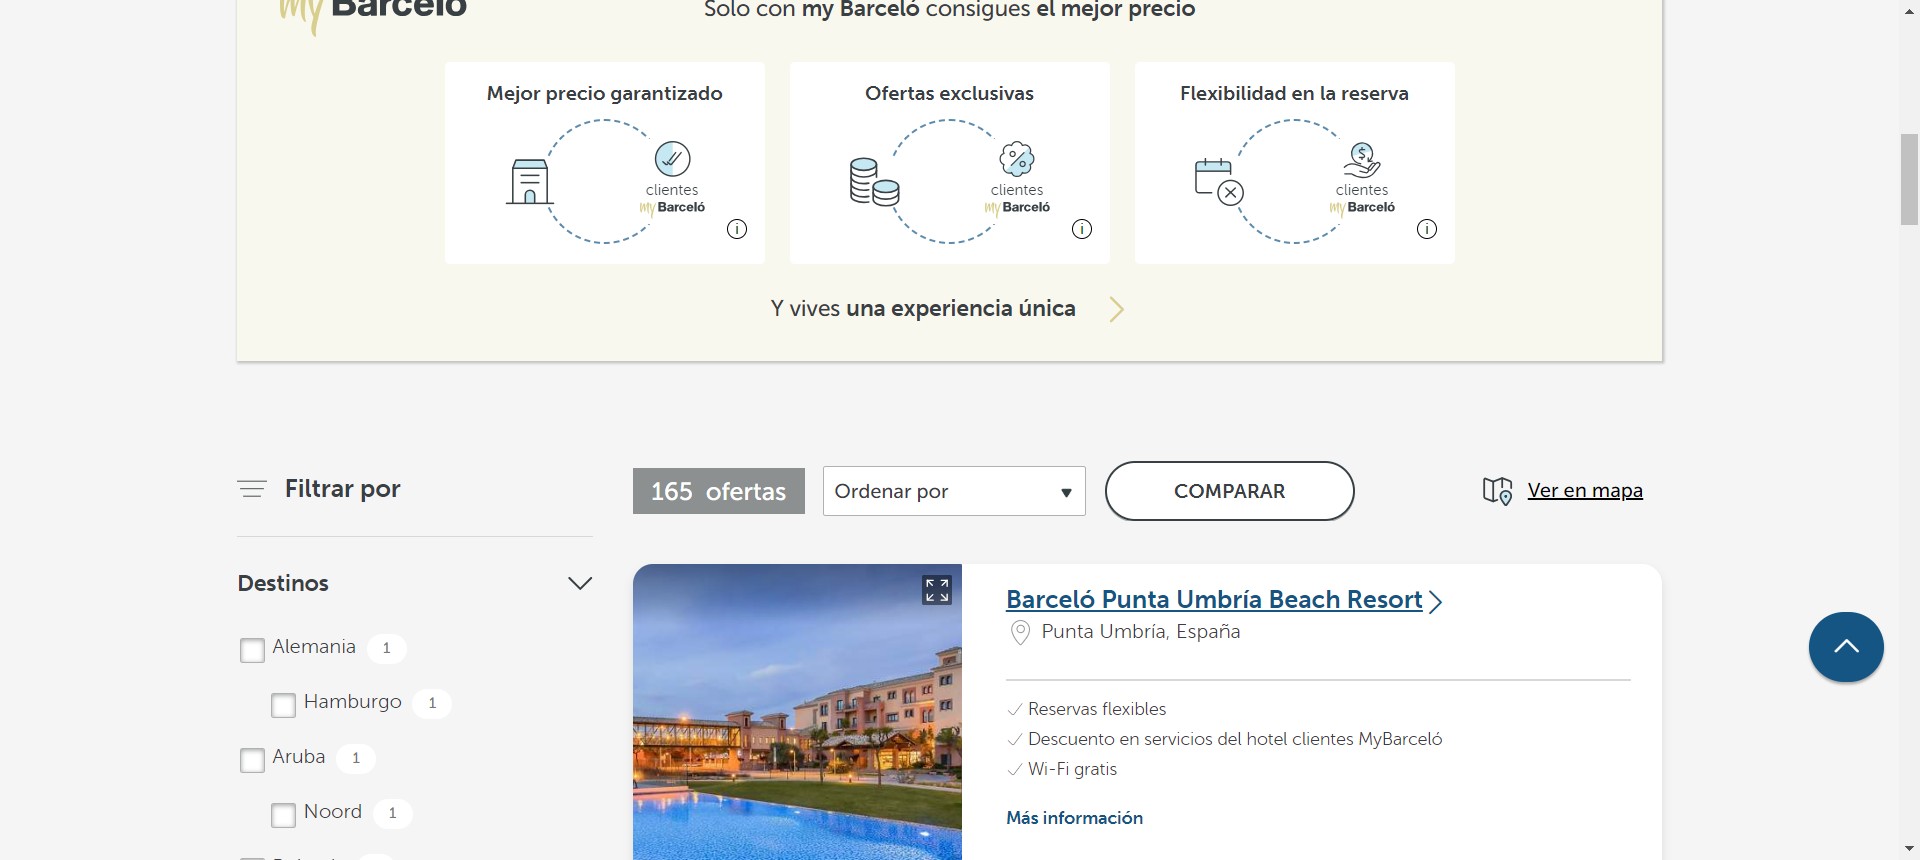Click info icon on Mejor precio garantizado card
The width and height of the screenshot is (1920, 860).
tap(737, 229)
